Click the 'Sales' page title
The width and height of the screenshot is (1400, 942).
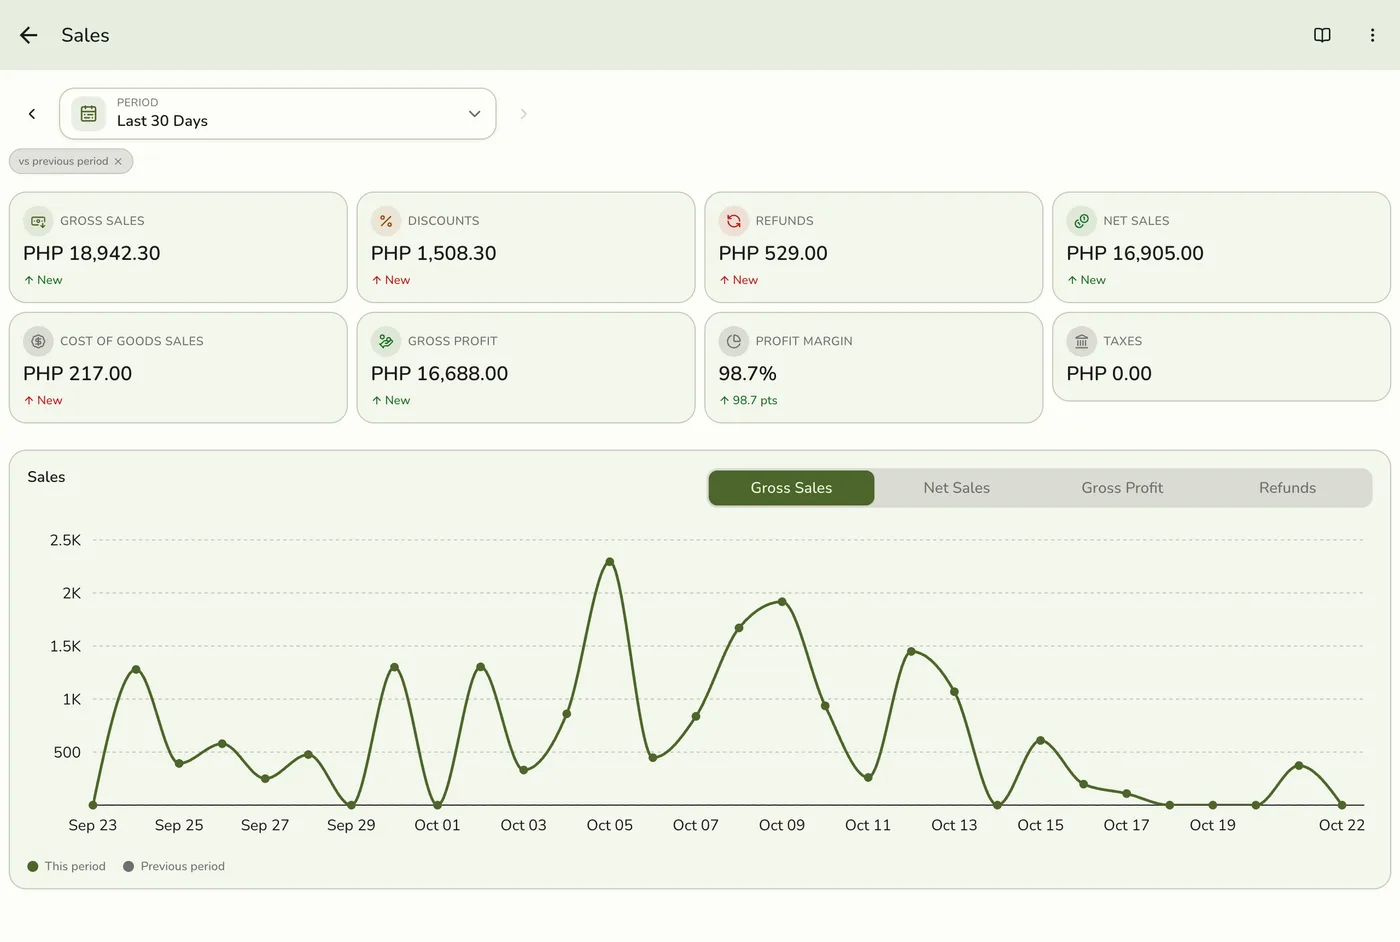85,35
